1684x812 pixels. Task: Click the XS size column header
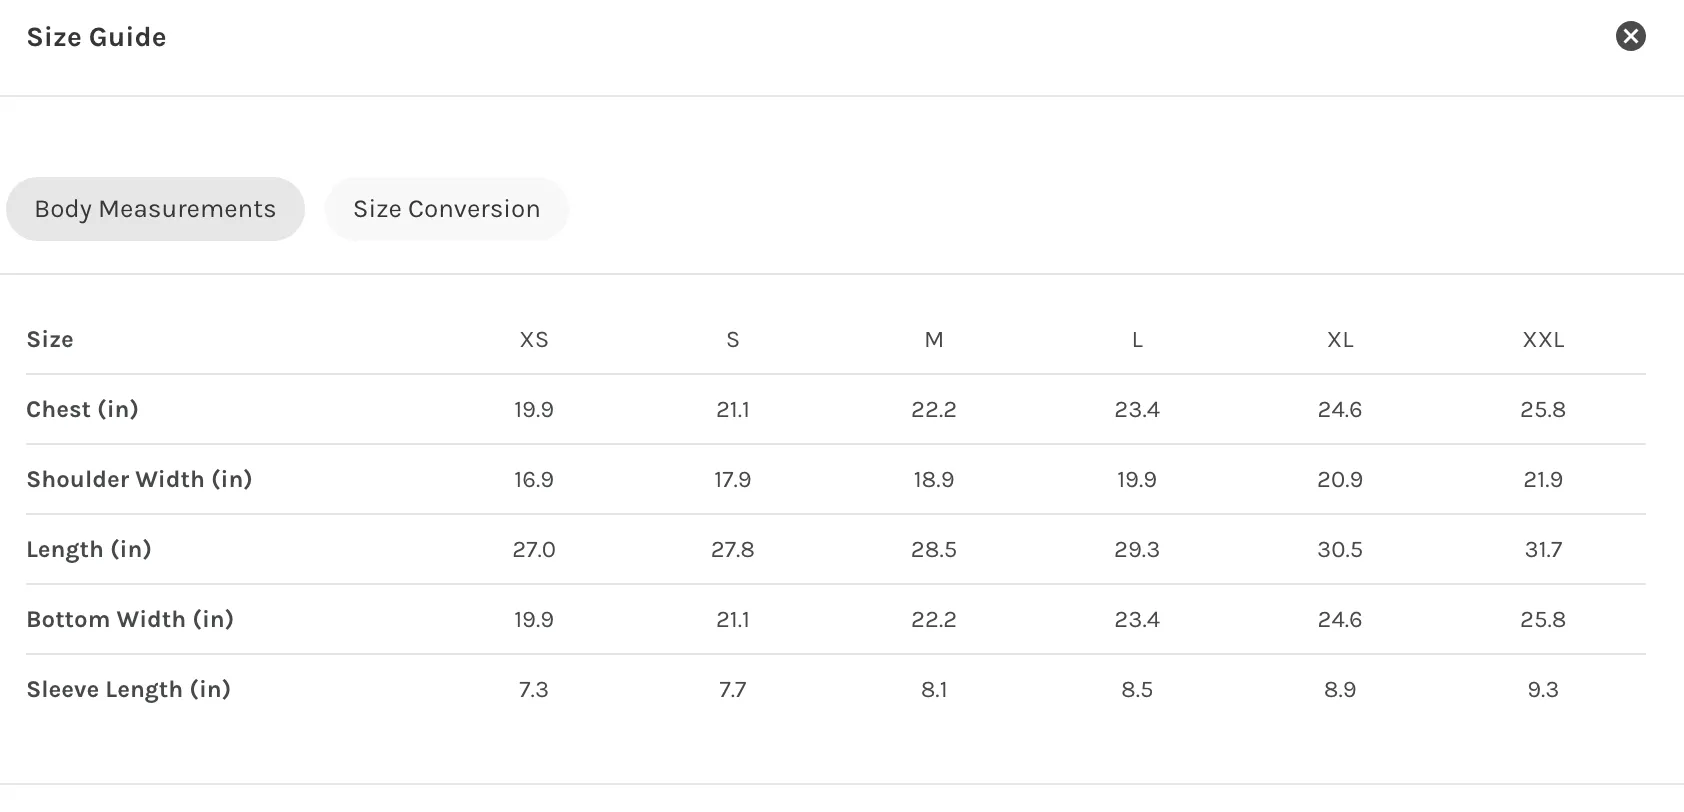(x=534, y=340)
